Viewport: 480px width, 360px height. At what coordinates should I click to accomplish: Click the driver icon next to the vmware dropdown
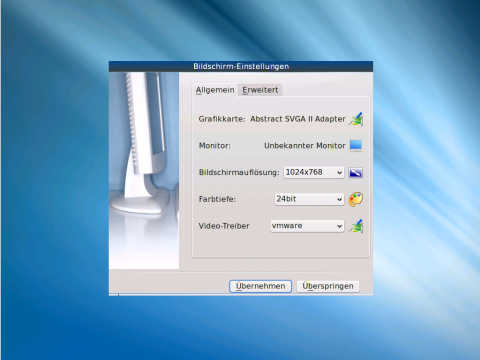[x=356, y=226]
